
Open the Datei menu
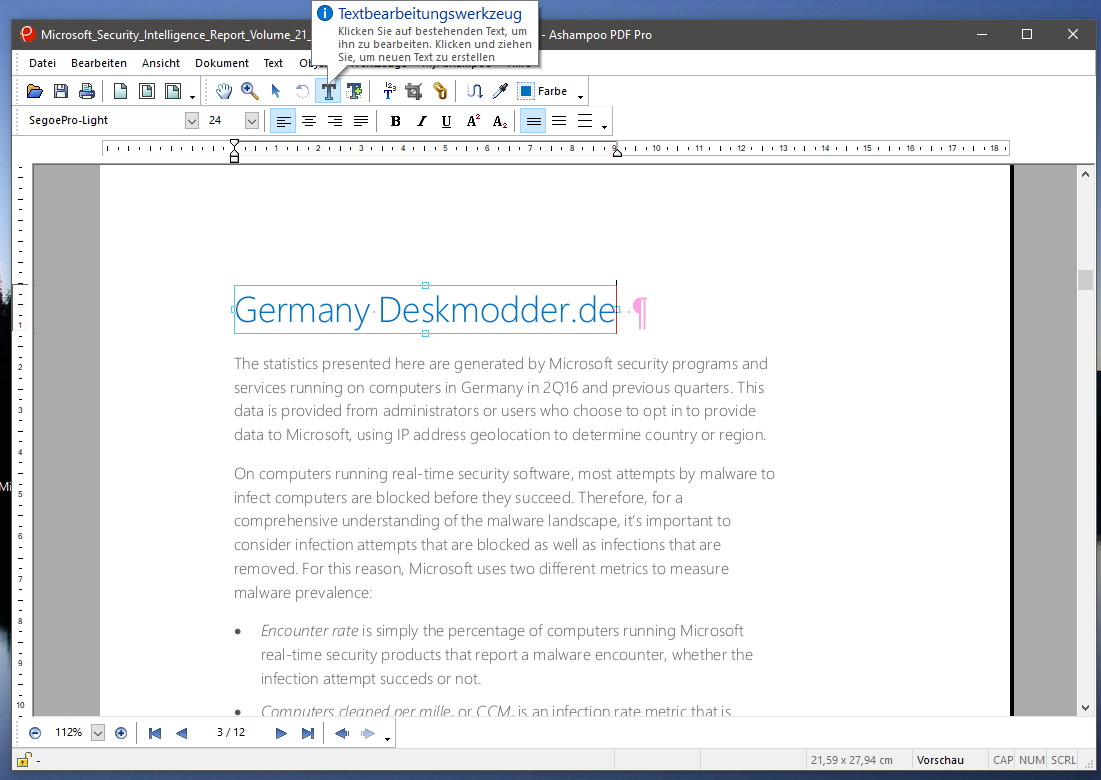pos(42,63)
